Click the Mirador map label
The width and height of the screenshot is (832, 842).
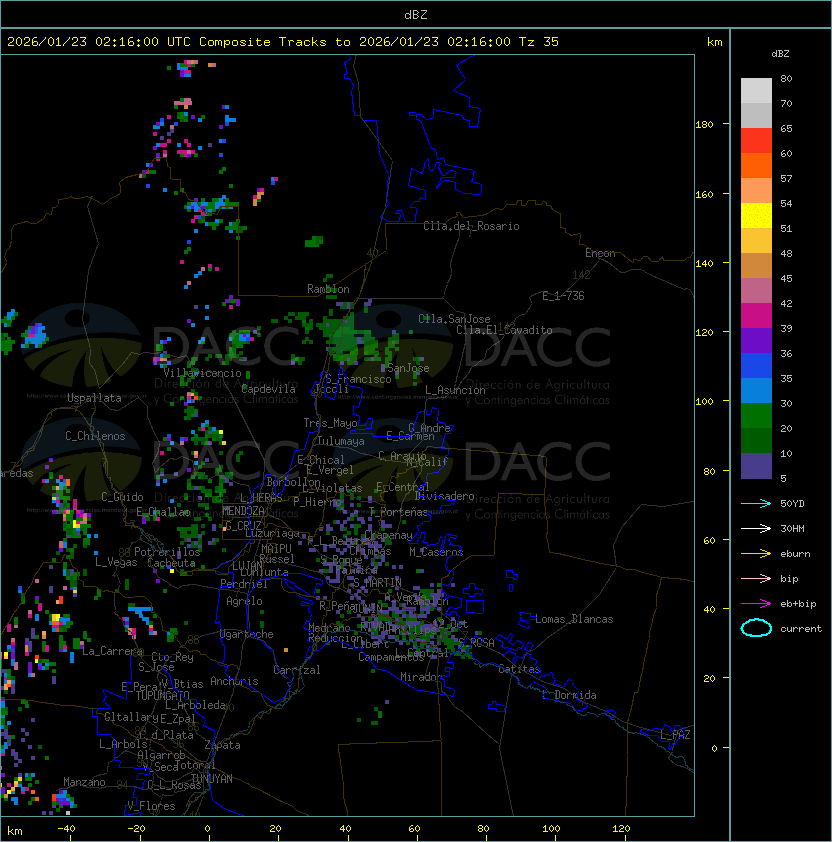pyautogui.click(x=422, y=677)
